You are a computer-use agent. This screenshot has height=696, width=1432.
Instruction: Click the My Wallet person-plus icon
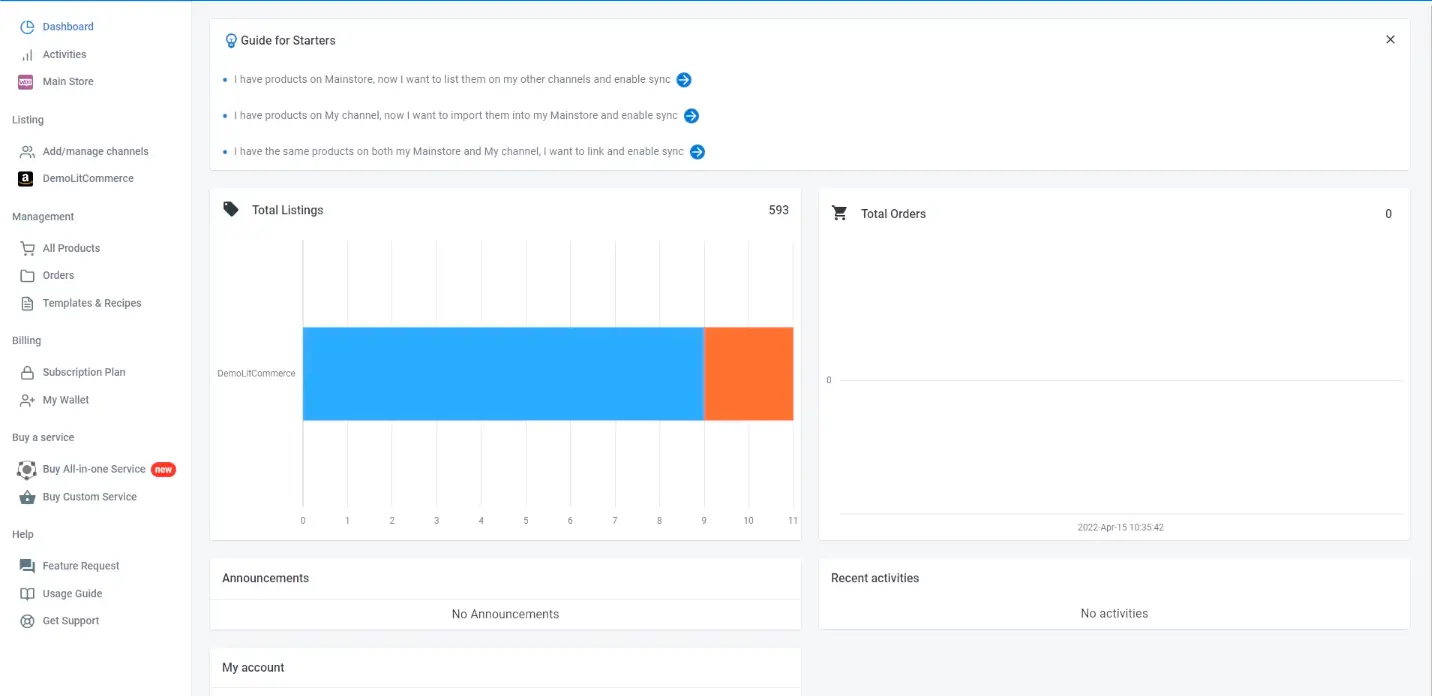coord(27,400)
